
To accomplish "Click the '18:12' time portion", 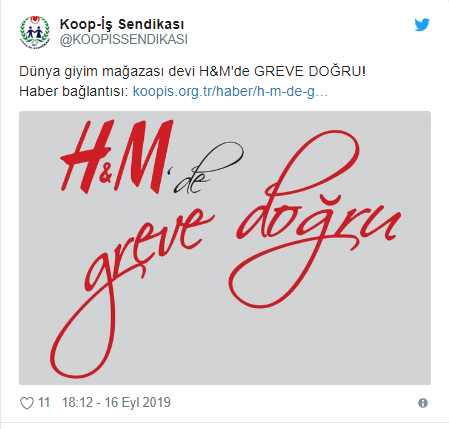I will [x=77, y=403].
